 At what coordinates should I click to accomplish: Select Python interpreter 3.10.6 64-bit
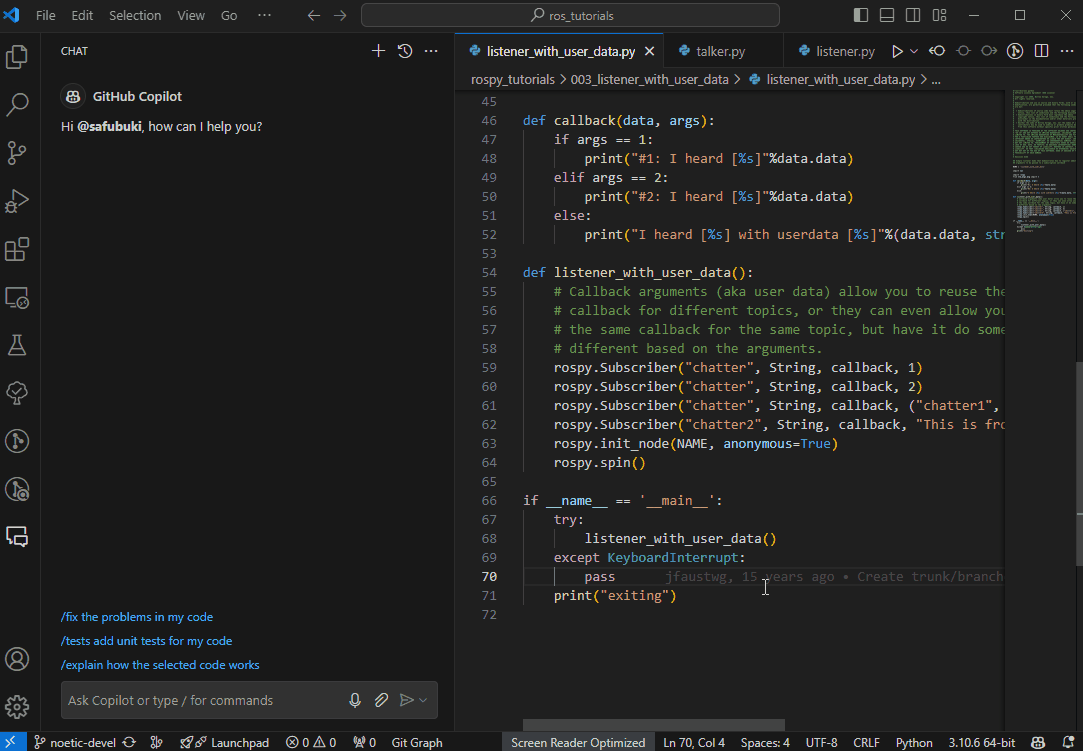(981, 742)
